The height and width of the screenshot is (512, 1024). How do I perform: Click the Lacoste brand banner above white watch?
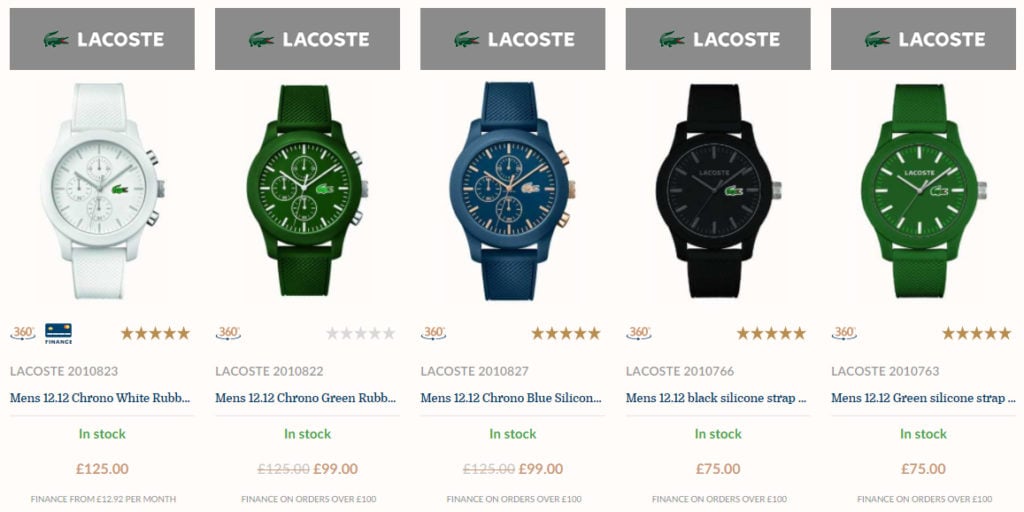(x=102, y=39)
